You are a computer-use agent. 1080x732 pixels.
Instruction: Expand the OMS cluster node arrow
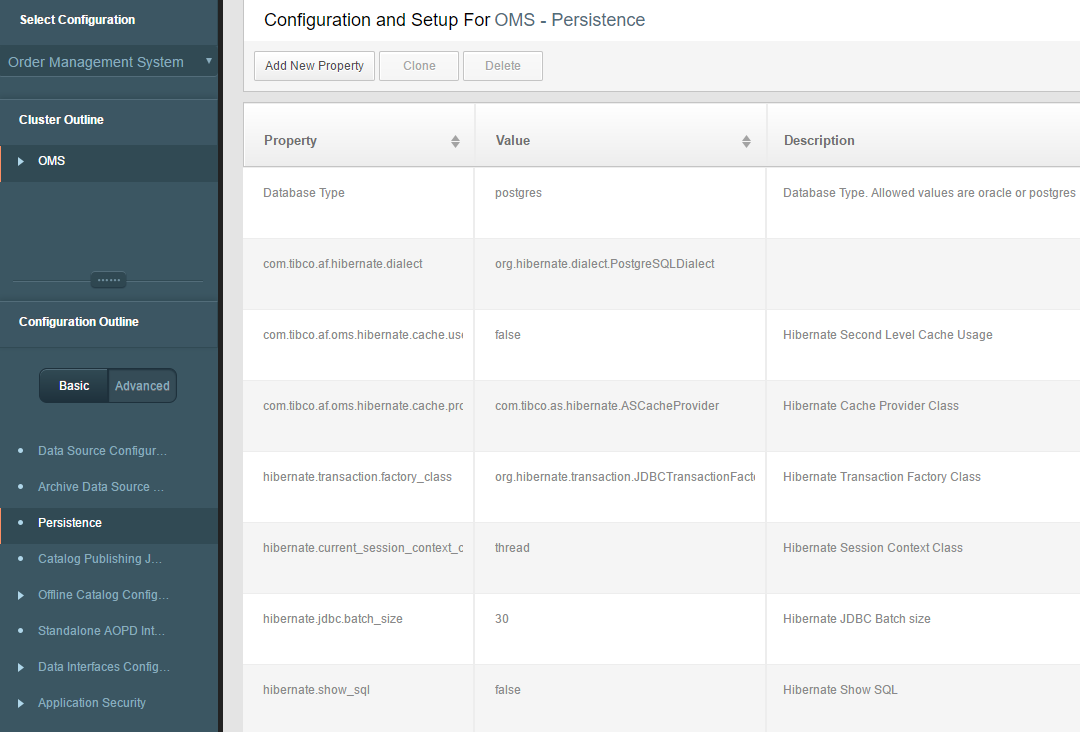pyautogui.click(x=21, y=161)
